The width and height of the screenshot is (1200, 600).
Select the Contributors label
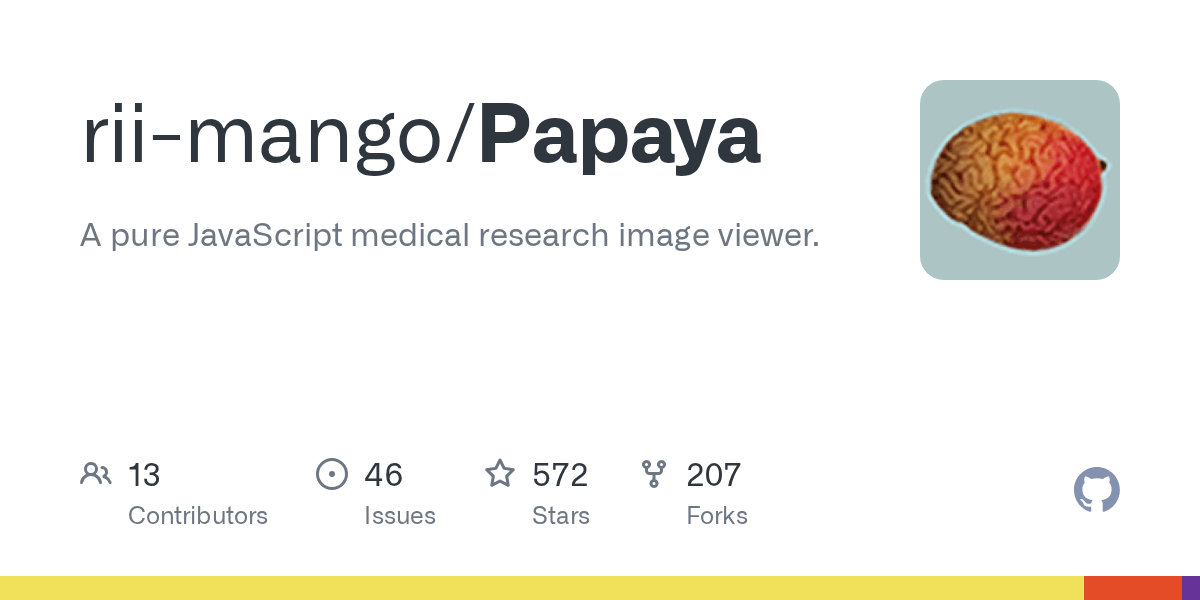(198, 516)
